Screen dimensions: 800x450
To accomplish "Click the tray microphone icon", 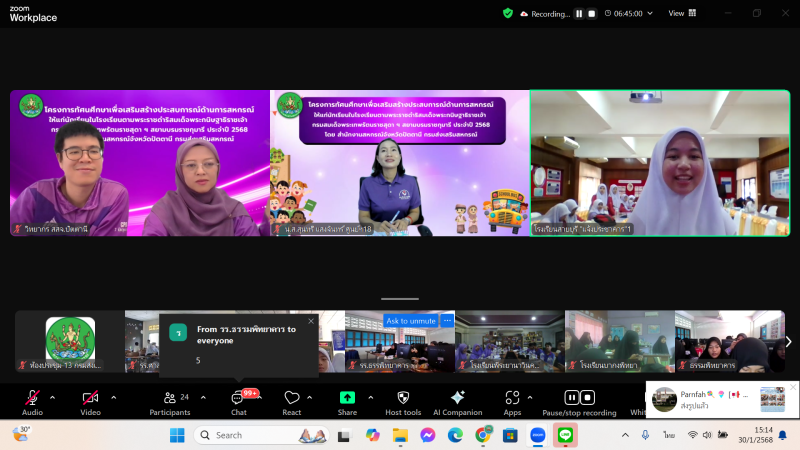I will tap(645, 435).
